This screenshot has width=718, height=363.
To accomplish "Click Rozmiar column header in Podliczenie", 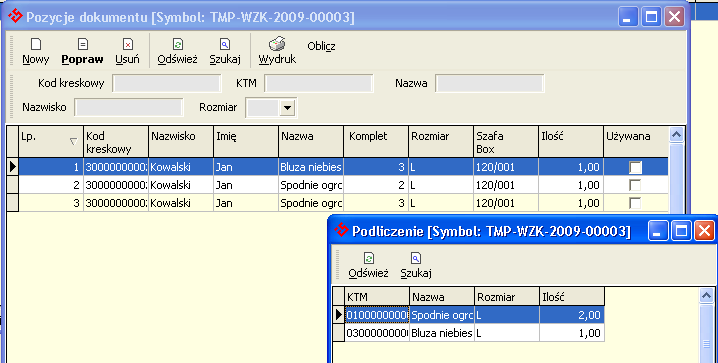I will click(x=507, y=297).
